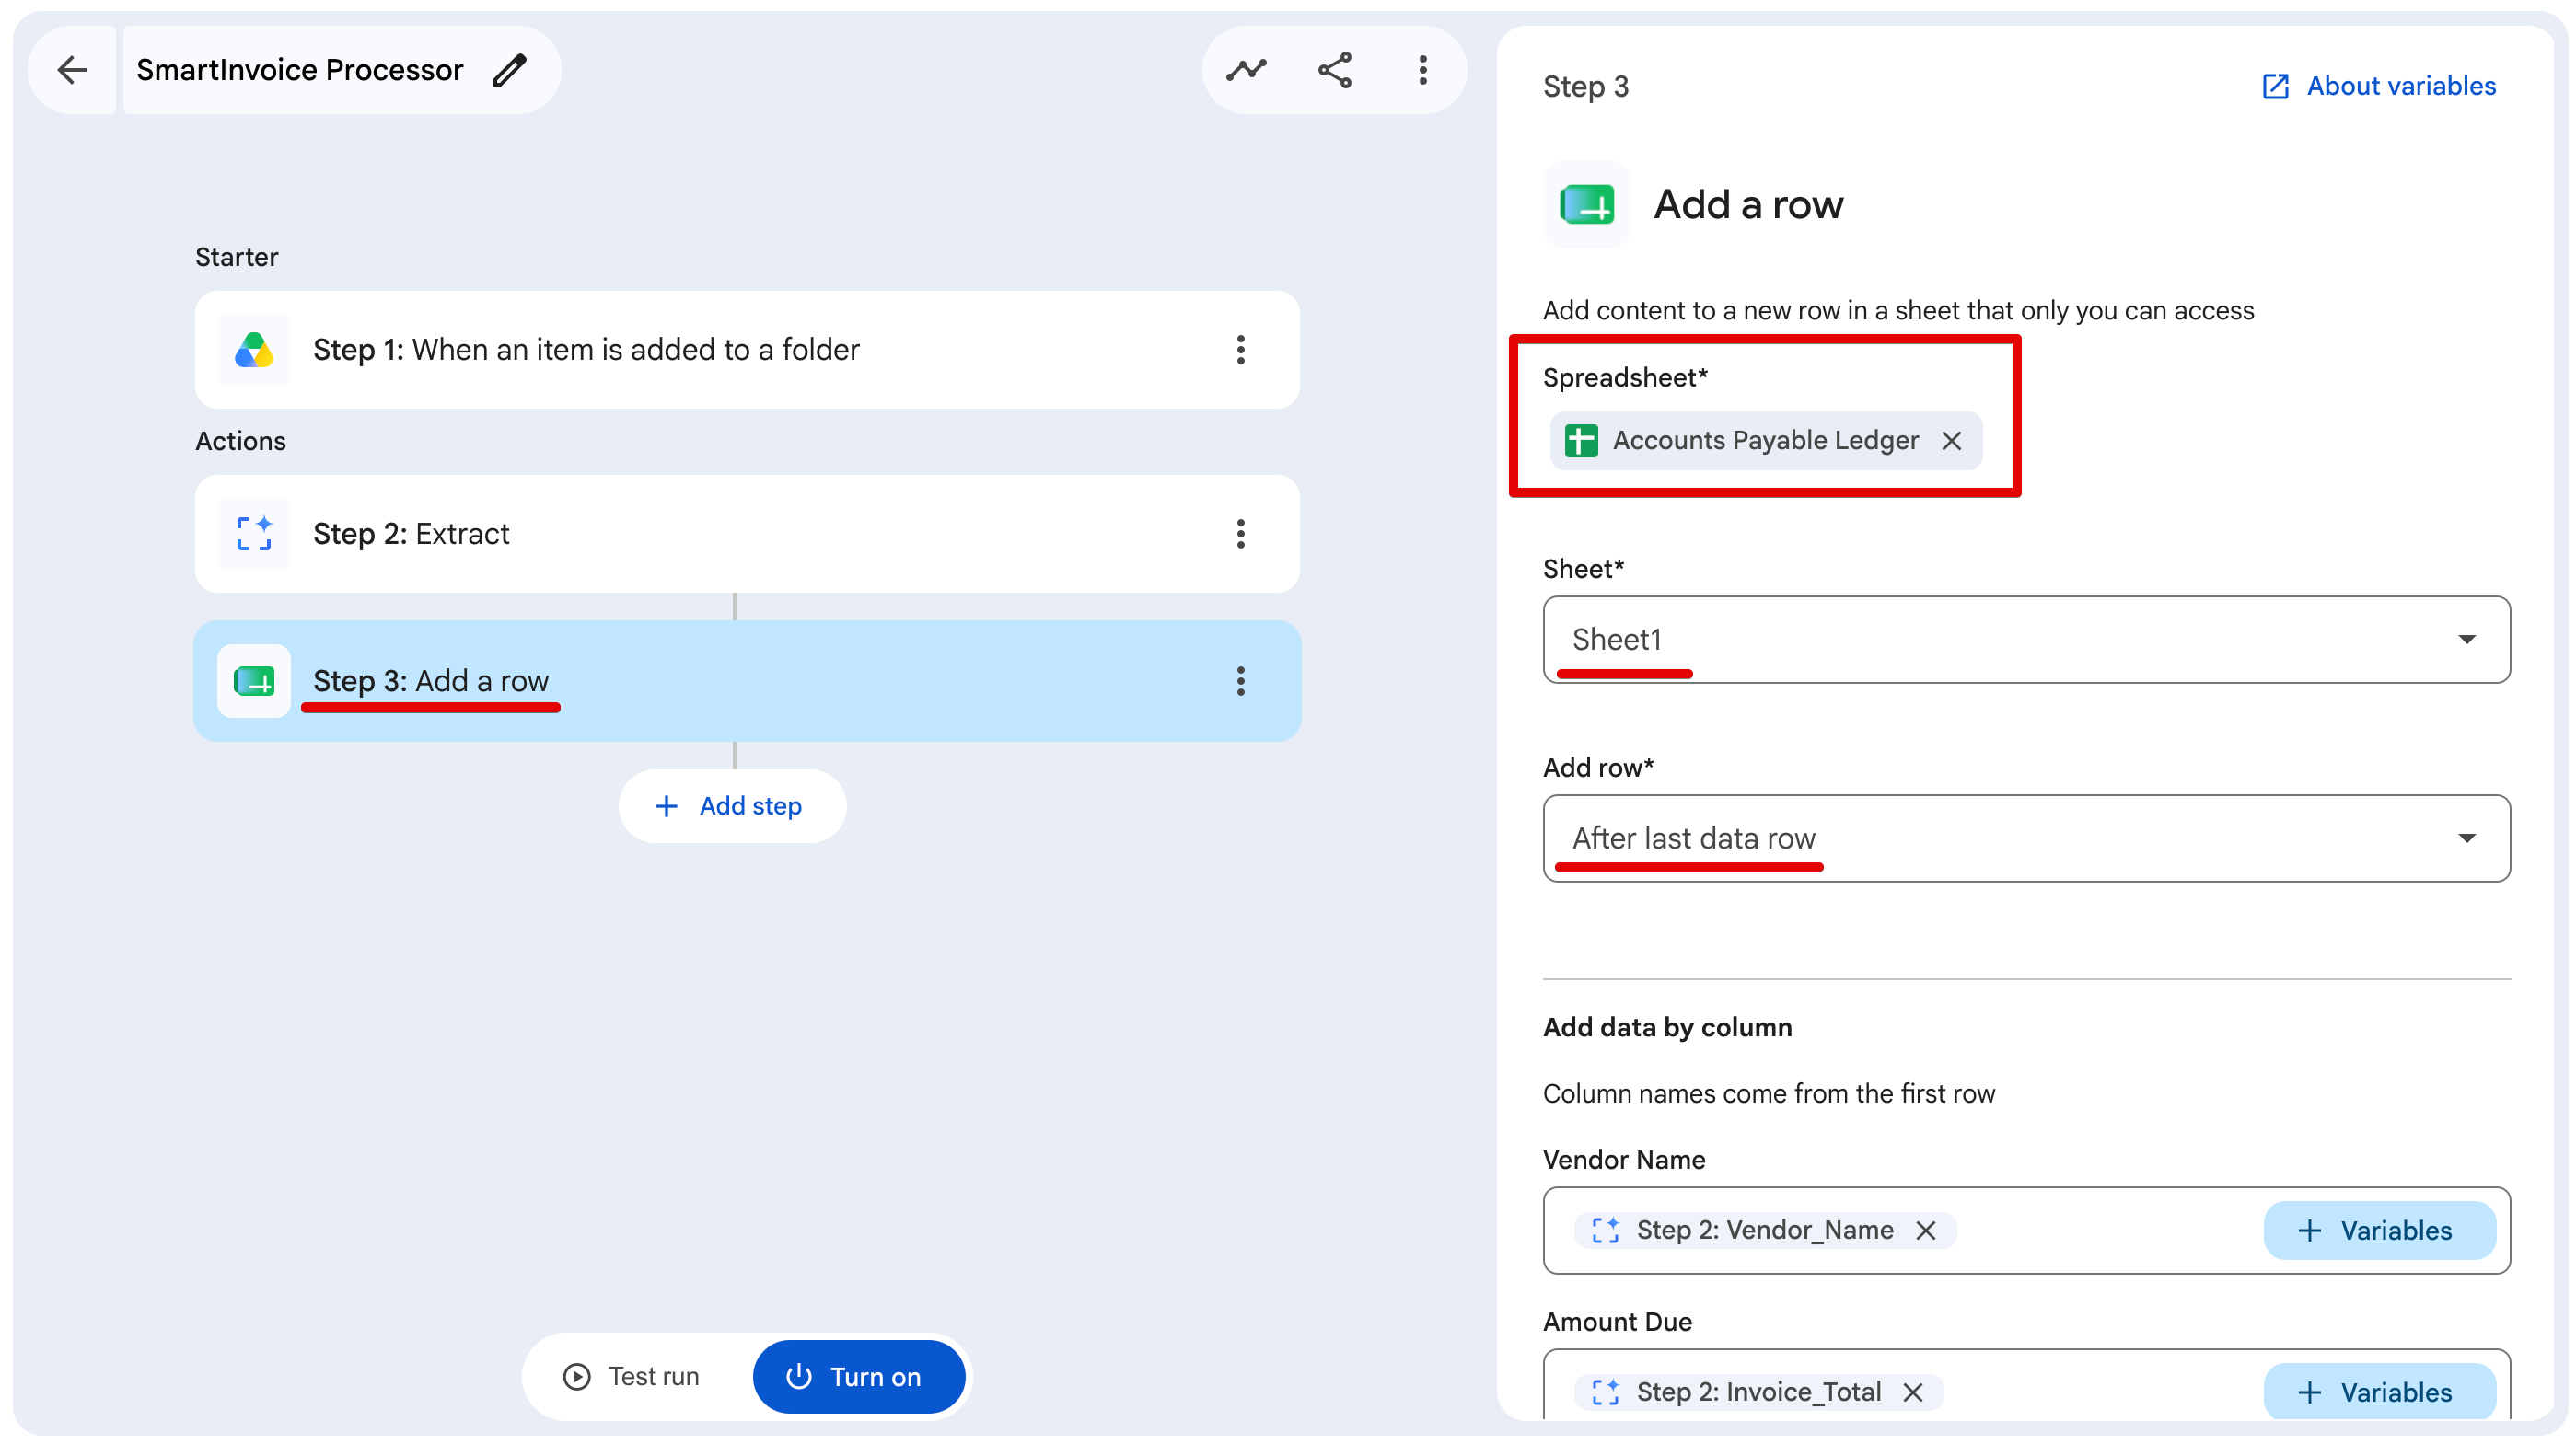Screen dimensions: 2576x1456
Task: Open Step 3 Add a row three-dot menu
Action: click(1241, 681)
